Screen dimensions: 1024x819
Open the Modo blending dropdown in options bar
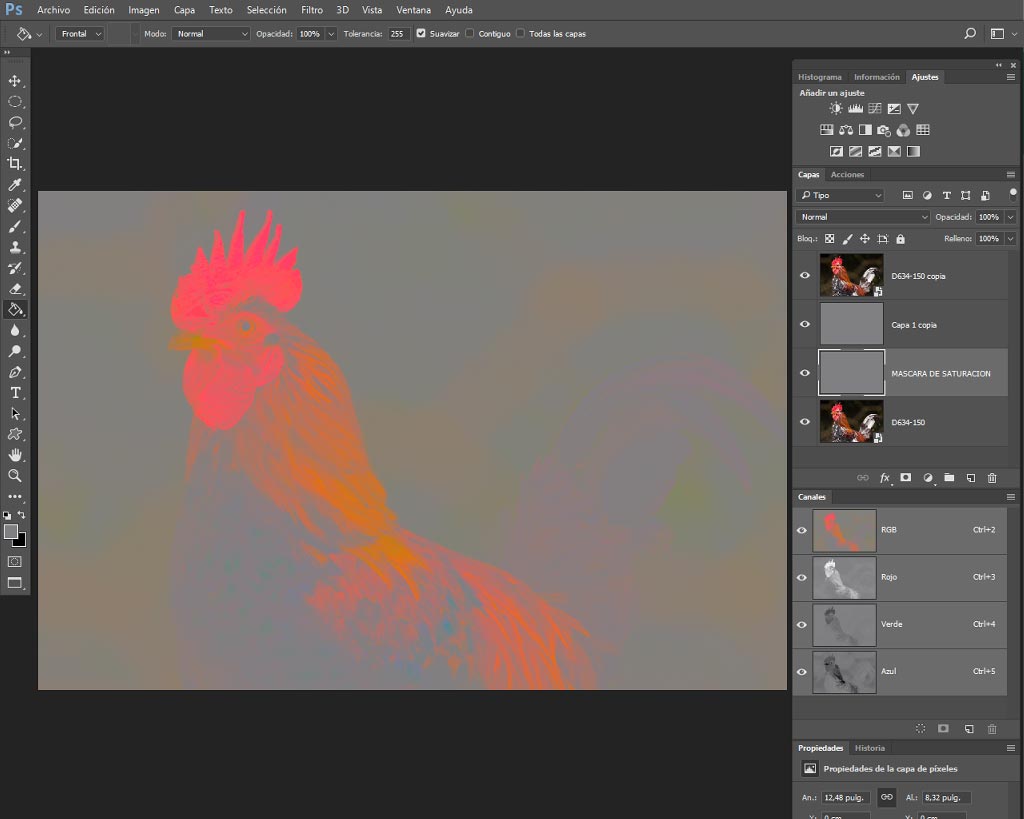pos(211,33)
